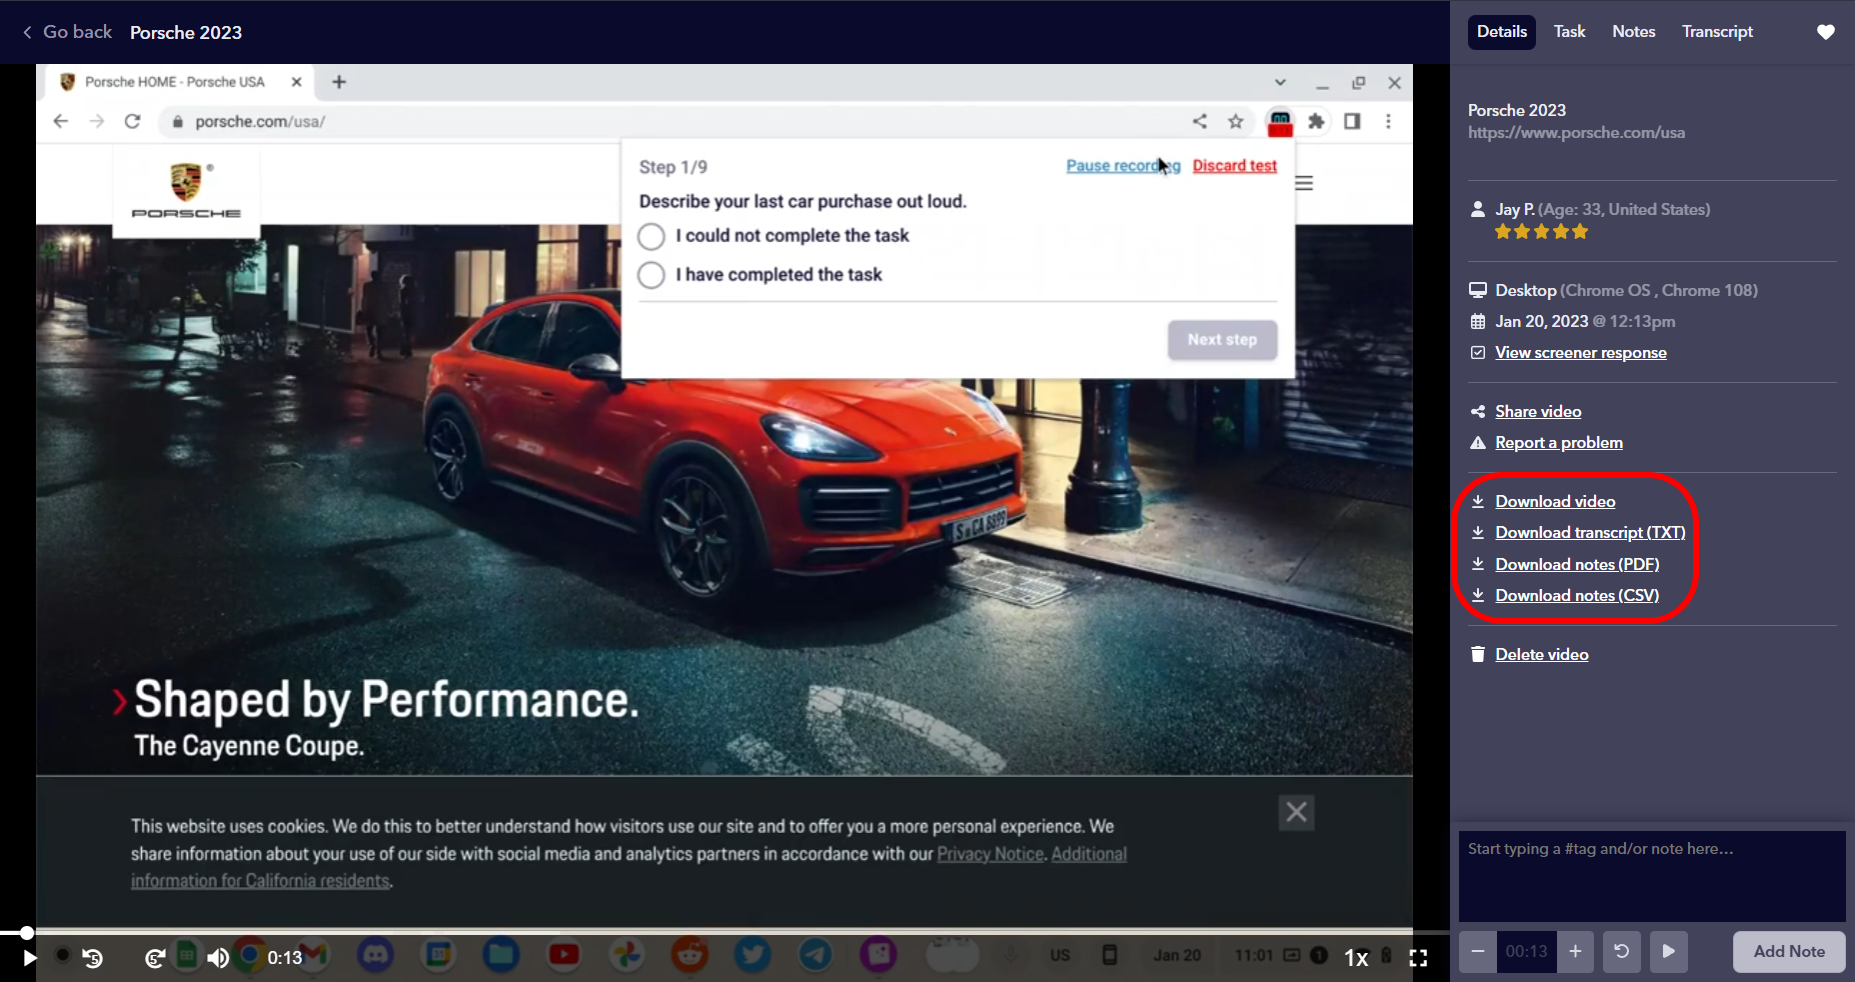Click the download arrow beside Download notes (CSV)
1855x982 pixels.
coord(1478,596)
